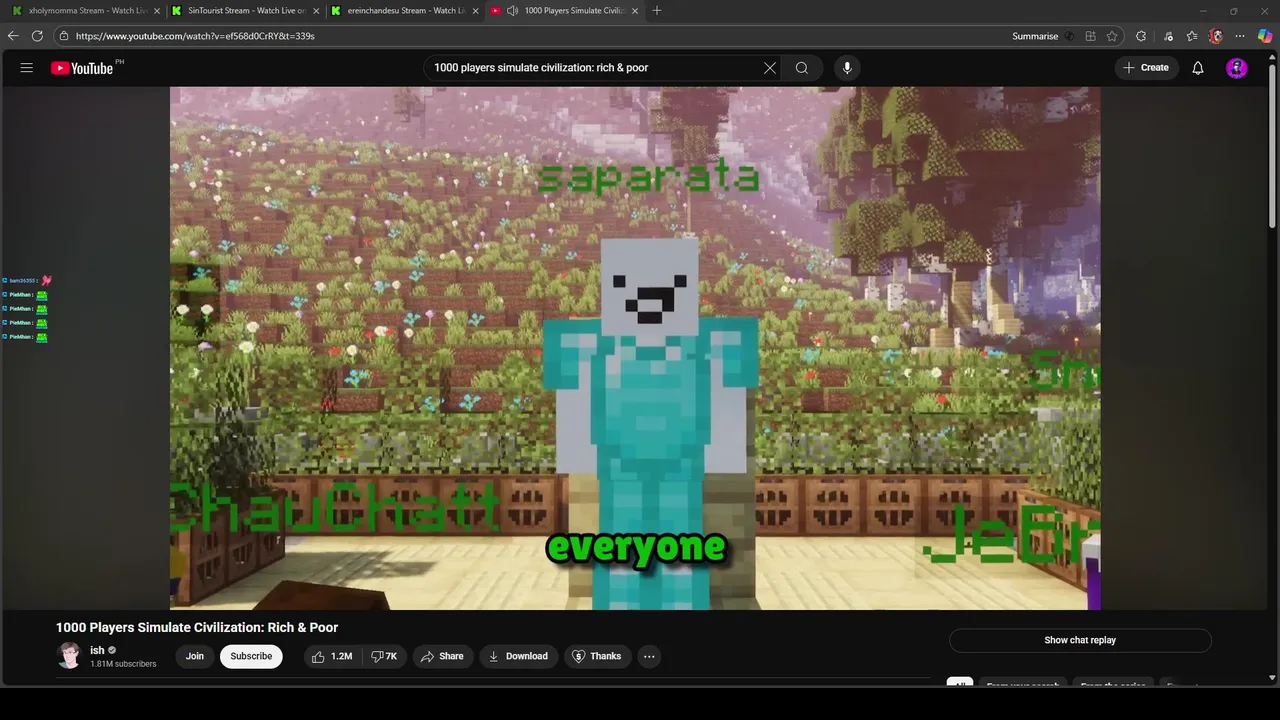View site information lock icon
The height and width of the screenshot is (720, 1280).
(x=63, y=36)
